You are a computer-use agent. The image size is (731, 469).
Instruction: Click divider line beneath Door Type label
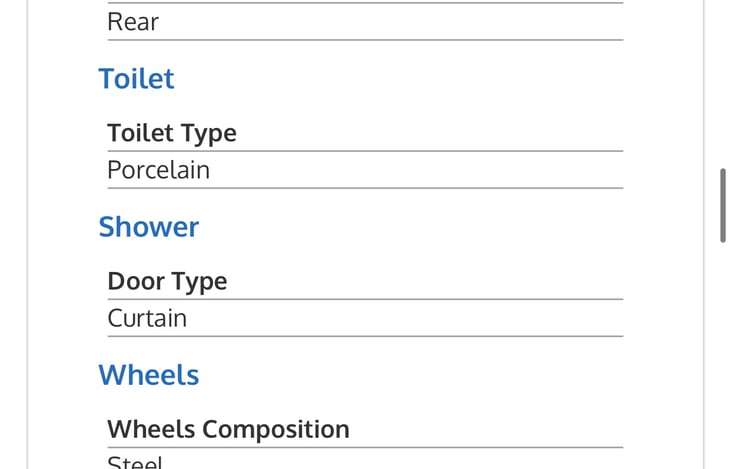366,299
